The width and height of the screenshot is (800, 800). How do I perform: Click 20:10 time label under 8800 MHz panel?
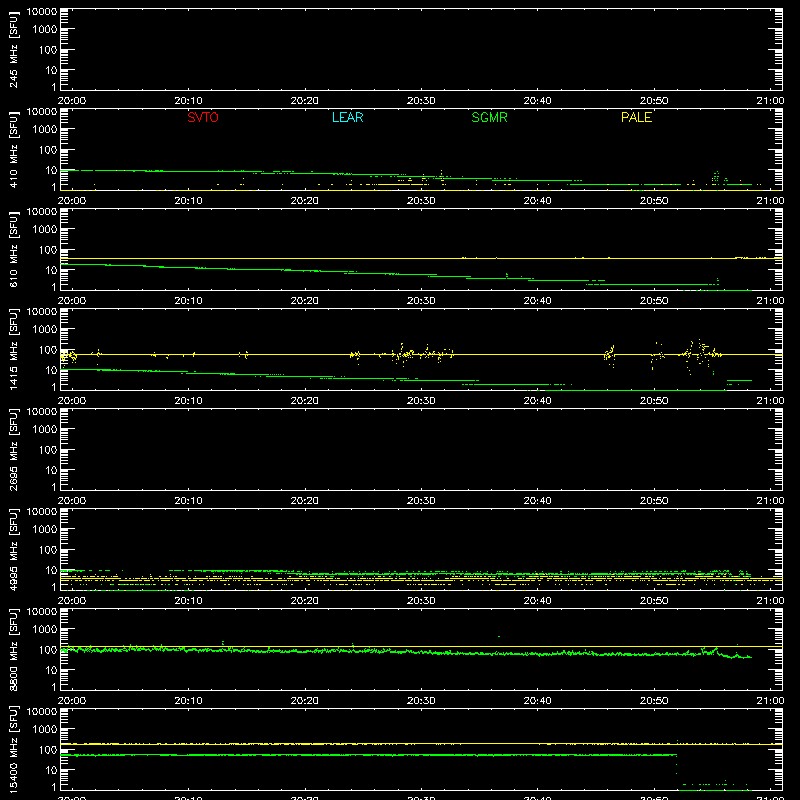coord(188,701)
